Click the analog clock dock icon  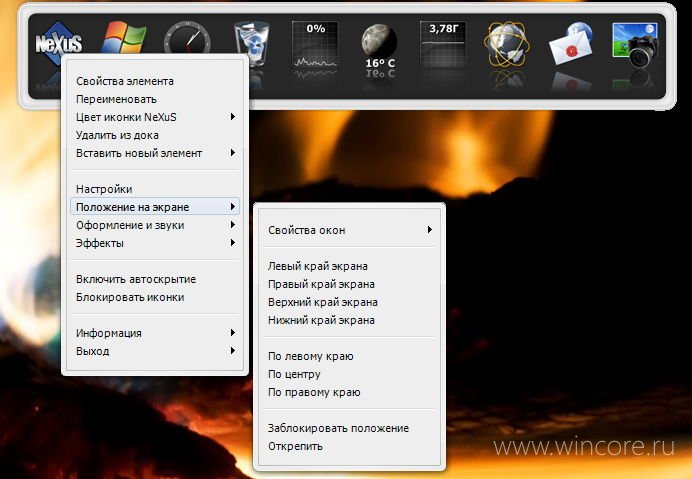tap(187, 41)
